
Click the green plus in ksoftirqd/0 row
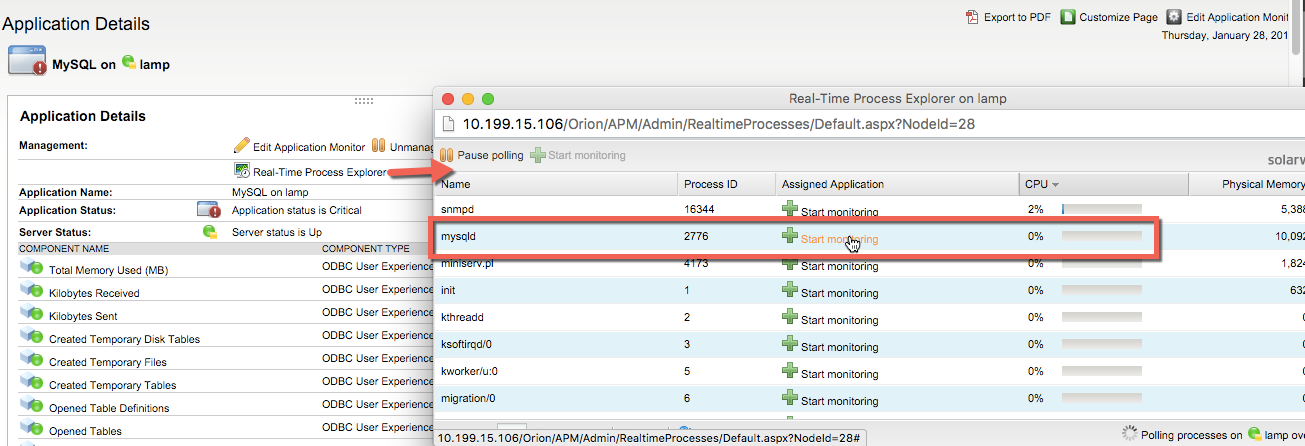[789, 344]
